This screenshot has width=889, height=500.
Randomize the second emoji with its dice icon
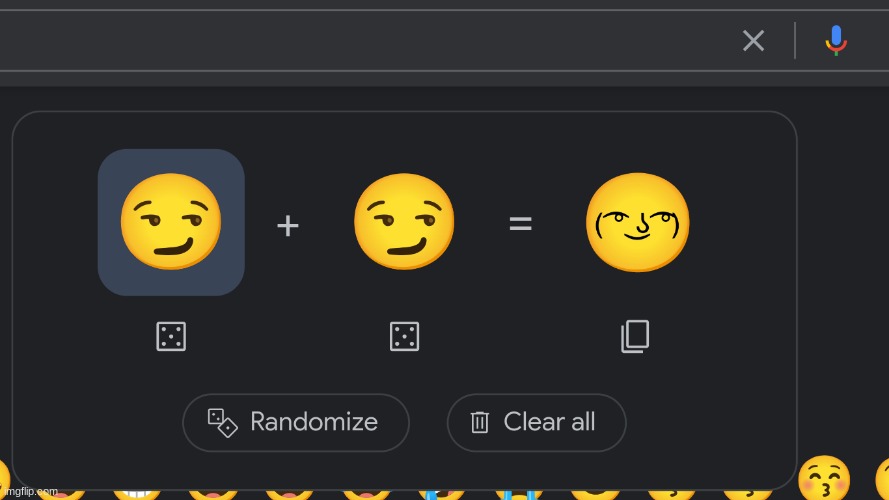[404, 336]
